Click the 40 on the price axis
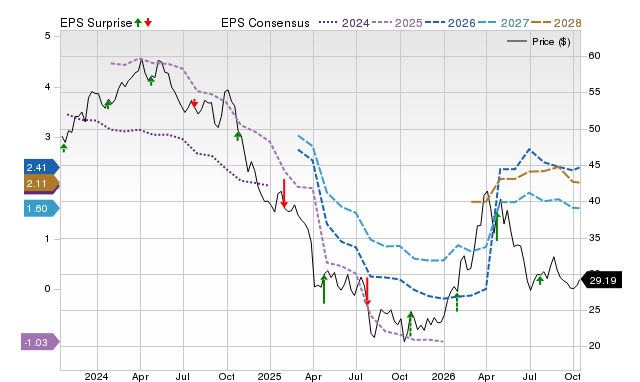This screenshot has height=382, width=640. click(594, 201)
